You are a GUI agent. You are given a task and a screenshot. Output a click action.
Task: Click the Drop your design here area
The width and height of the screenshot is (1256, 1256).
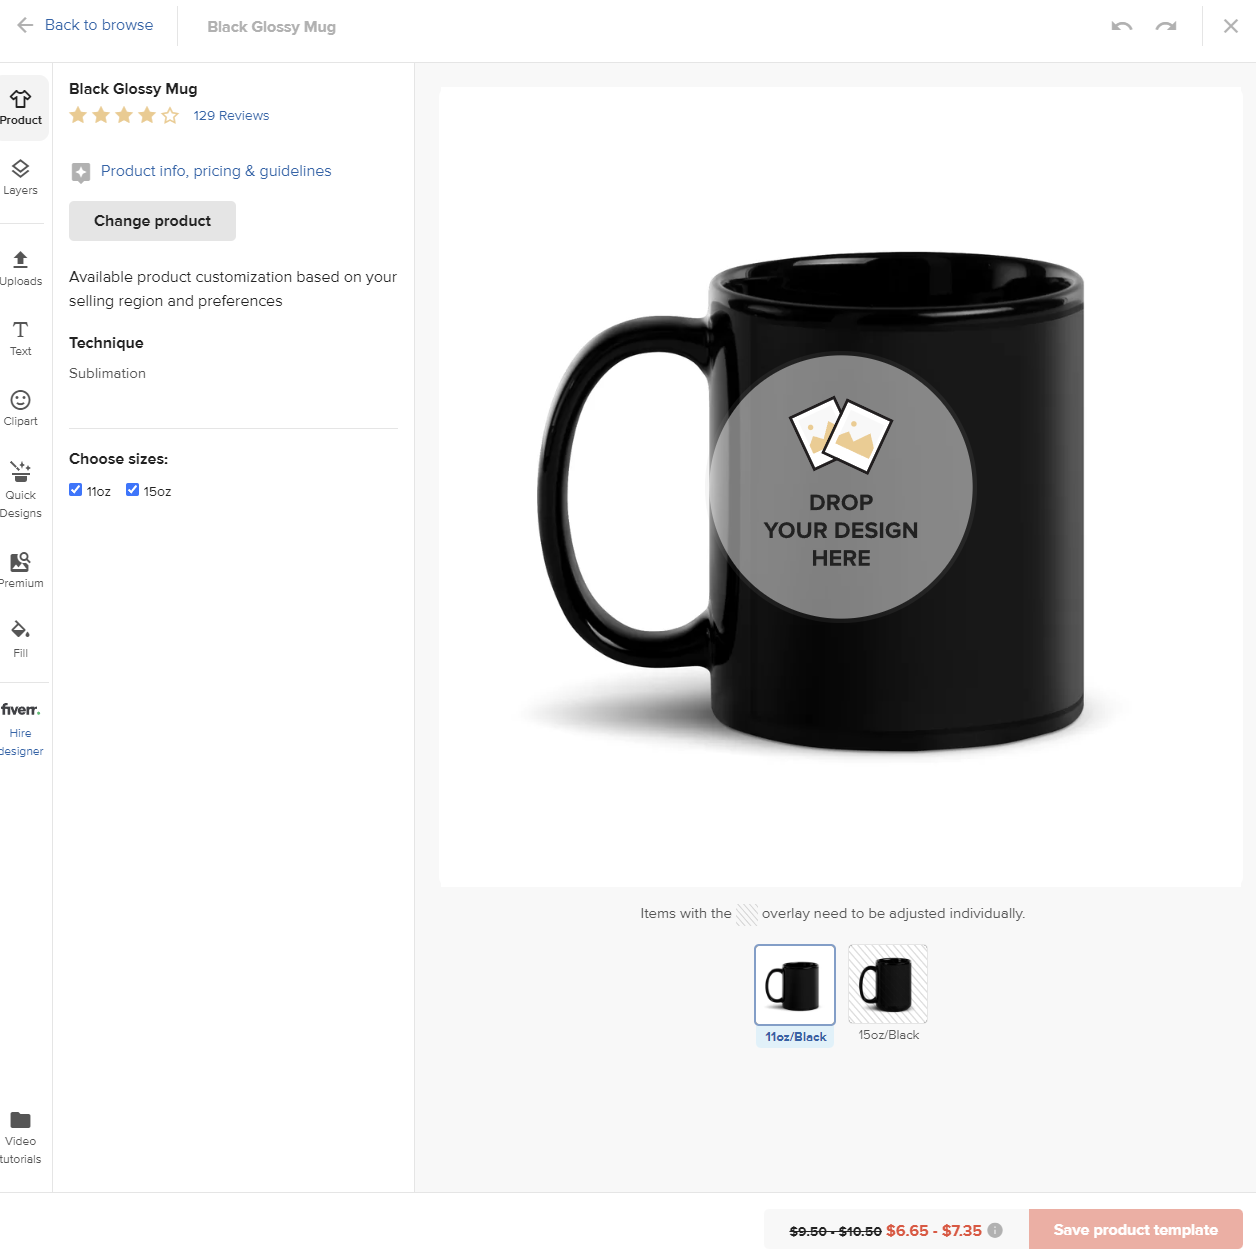(x=841, y=487)
